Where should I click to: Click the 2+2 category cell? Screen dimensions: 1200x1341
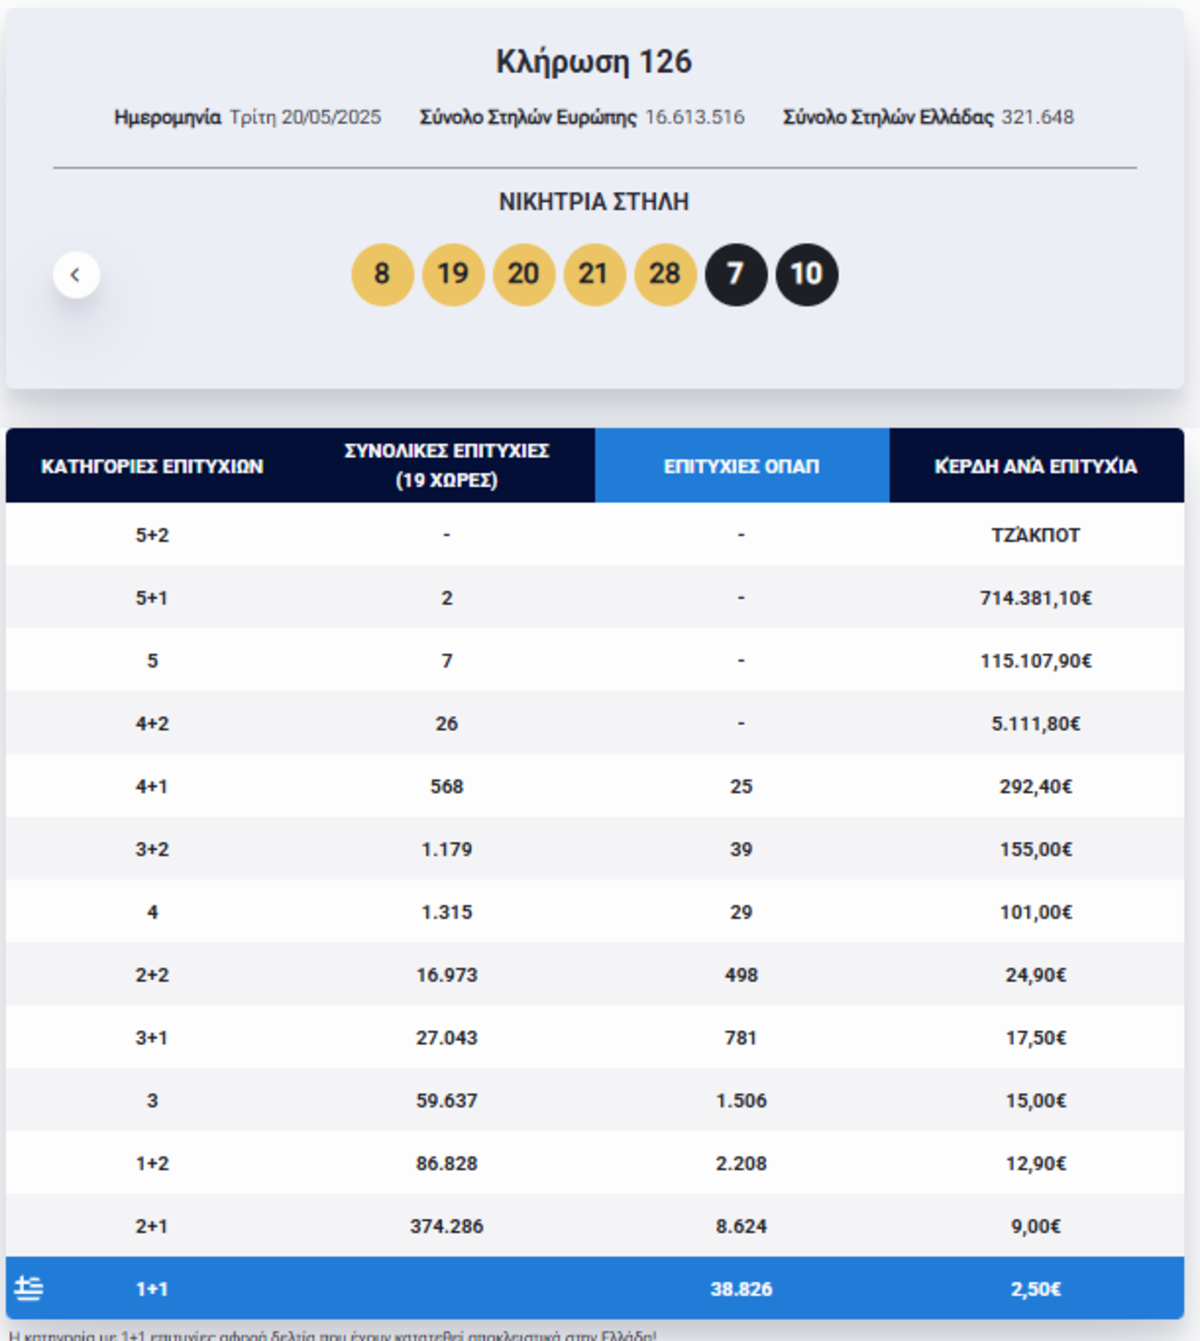tap(152, 975)
